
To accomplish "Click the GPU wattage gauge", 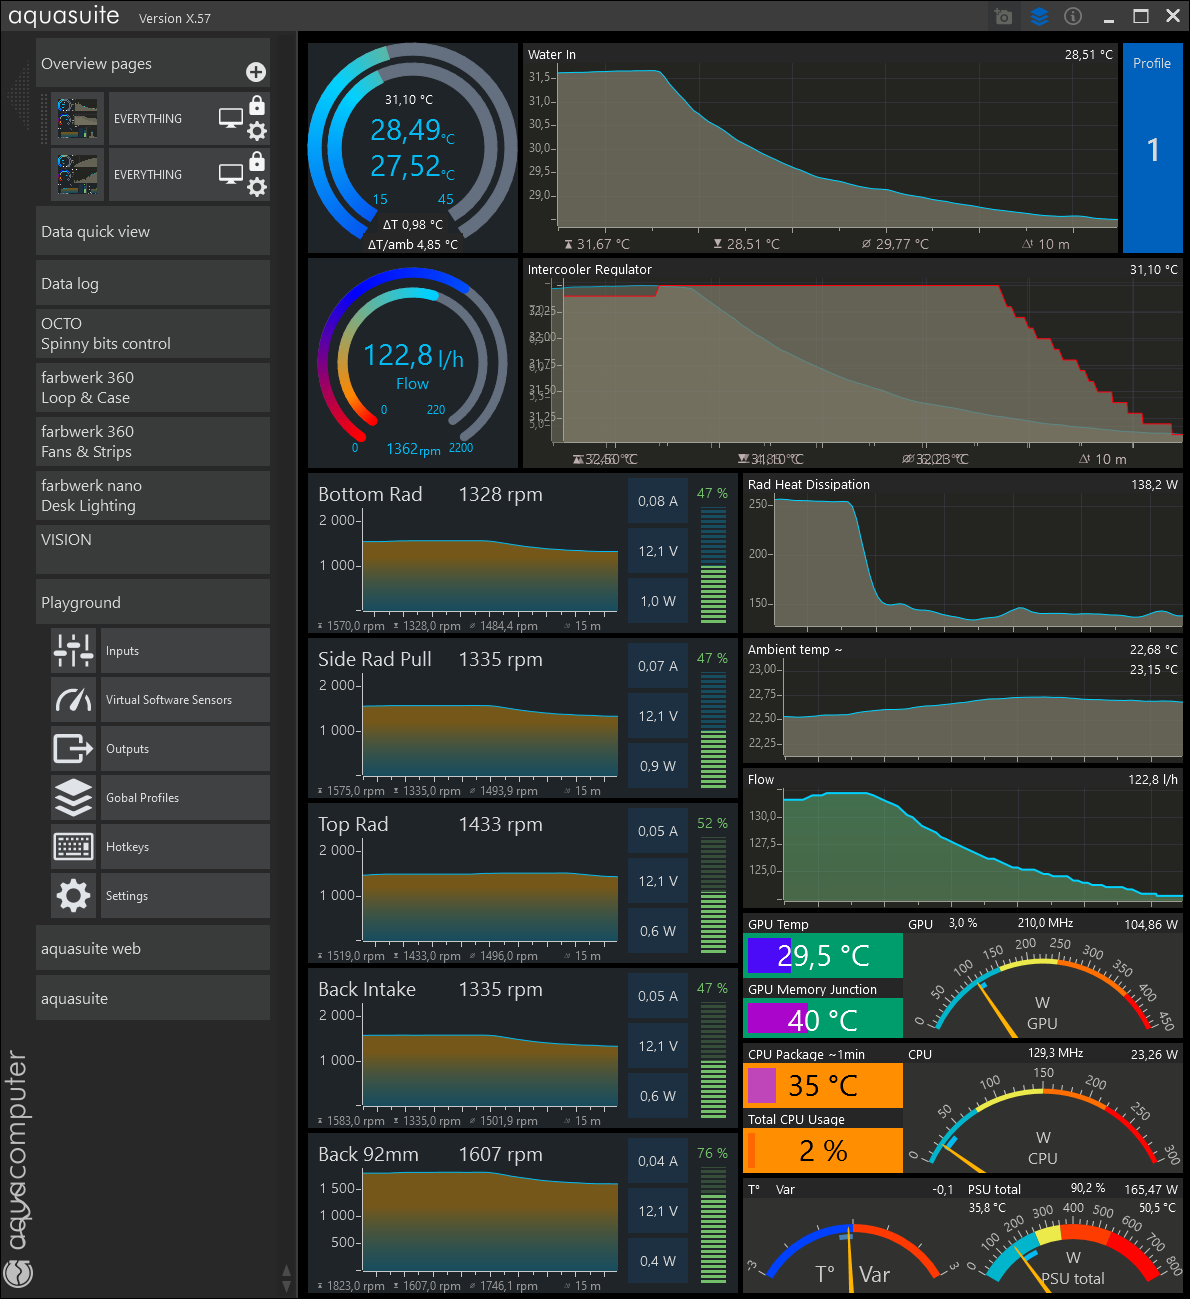I will pos(1043,976).
